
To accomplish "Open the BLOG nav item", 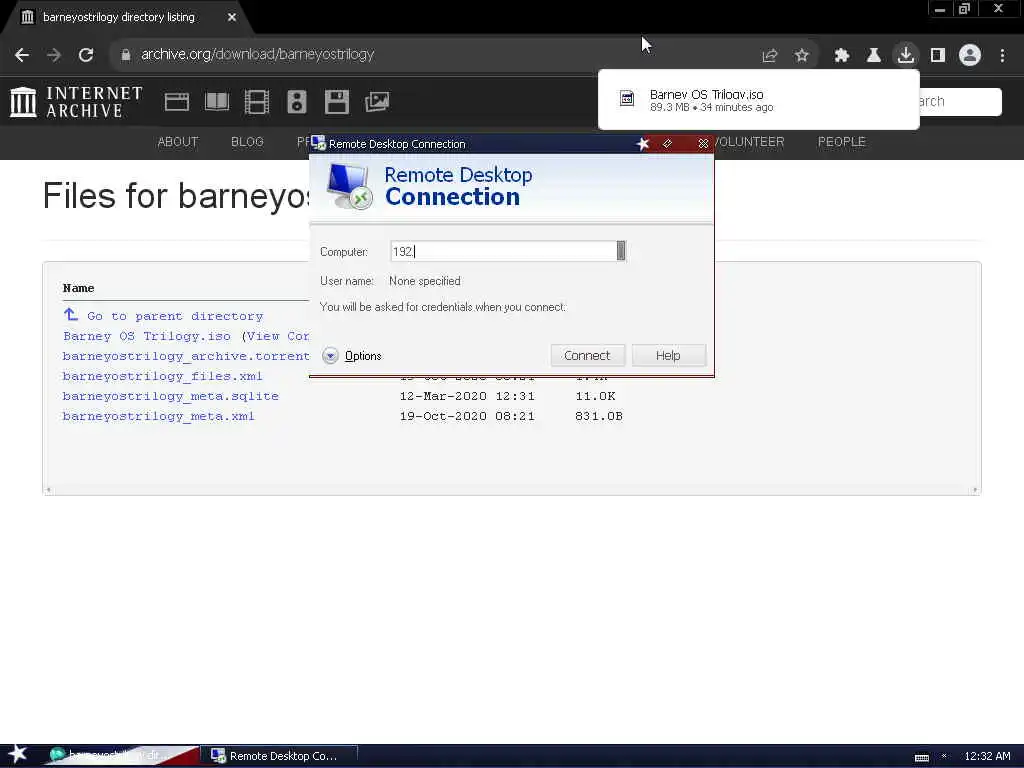I will (x=248, y=142).
